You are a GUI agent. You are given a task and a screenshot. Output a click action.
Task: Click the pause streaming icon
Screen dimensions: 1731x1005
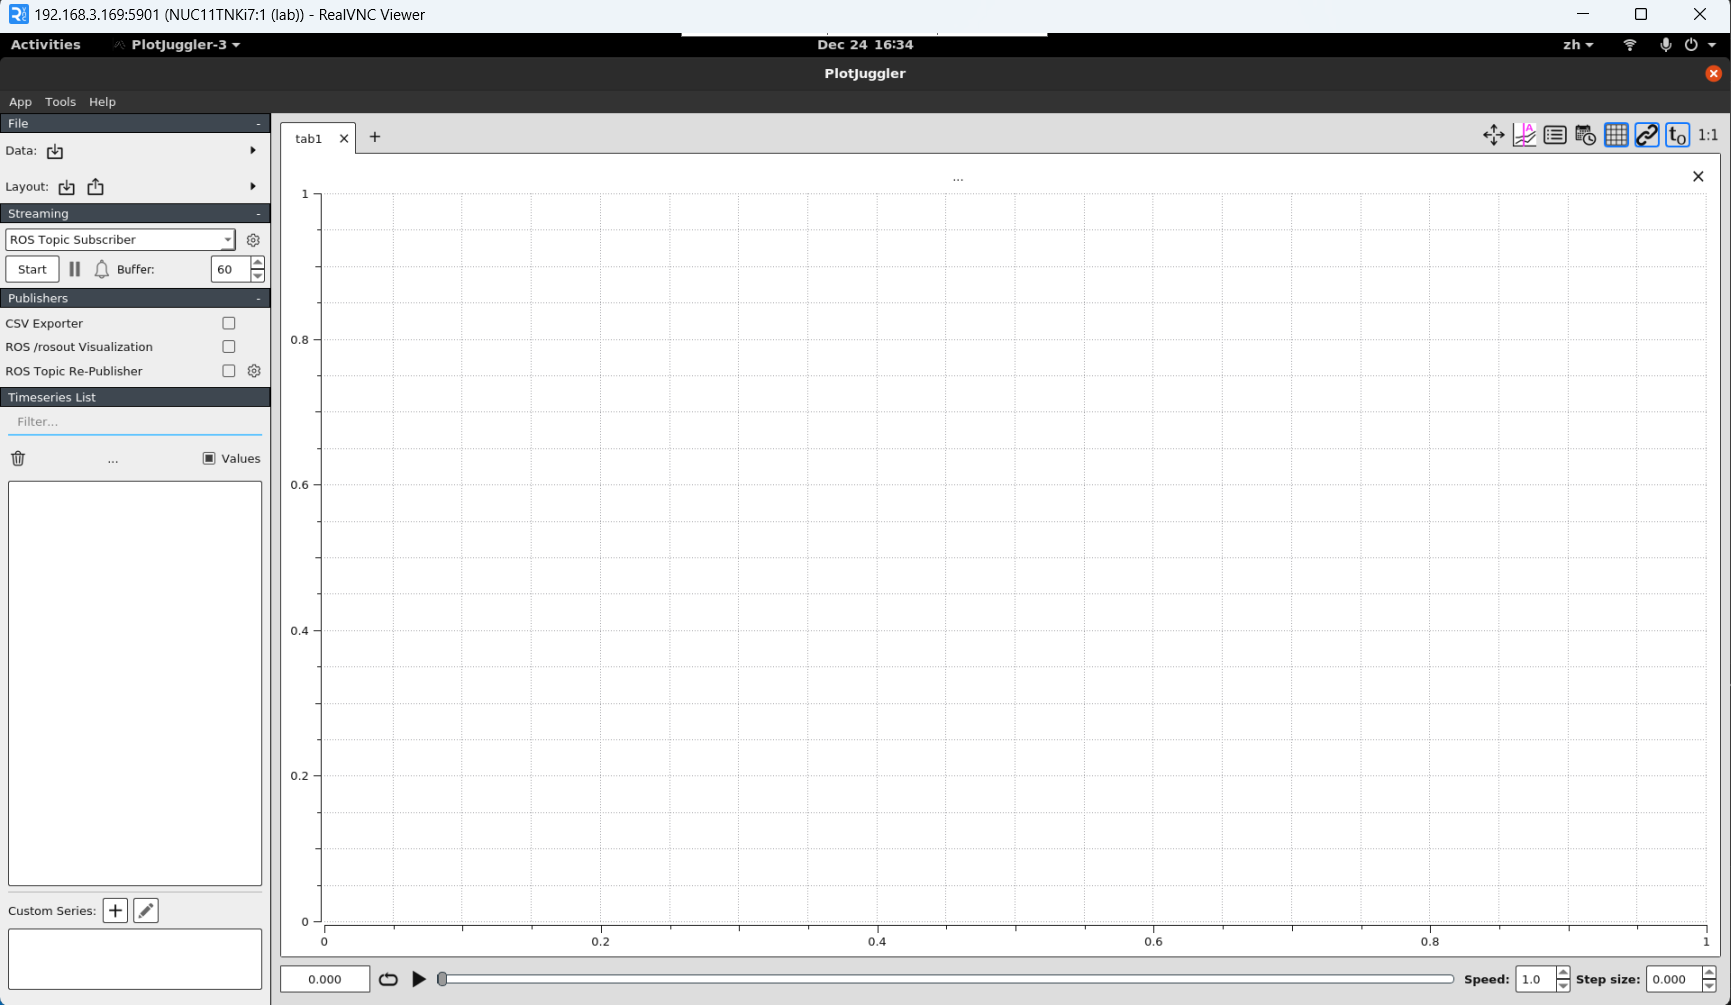(75, 269)
